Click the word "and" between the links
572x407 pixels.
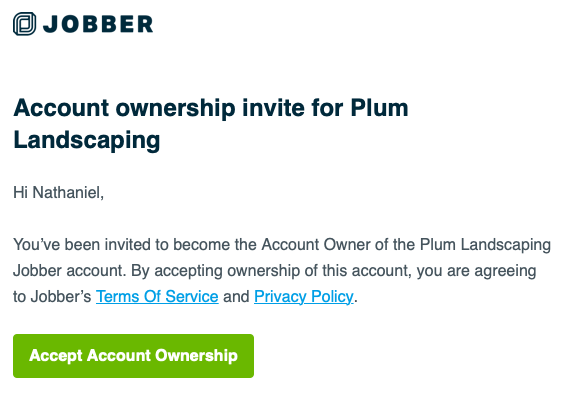(236, 296)
